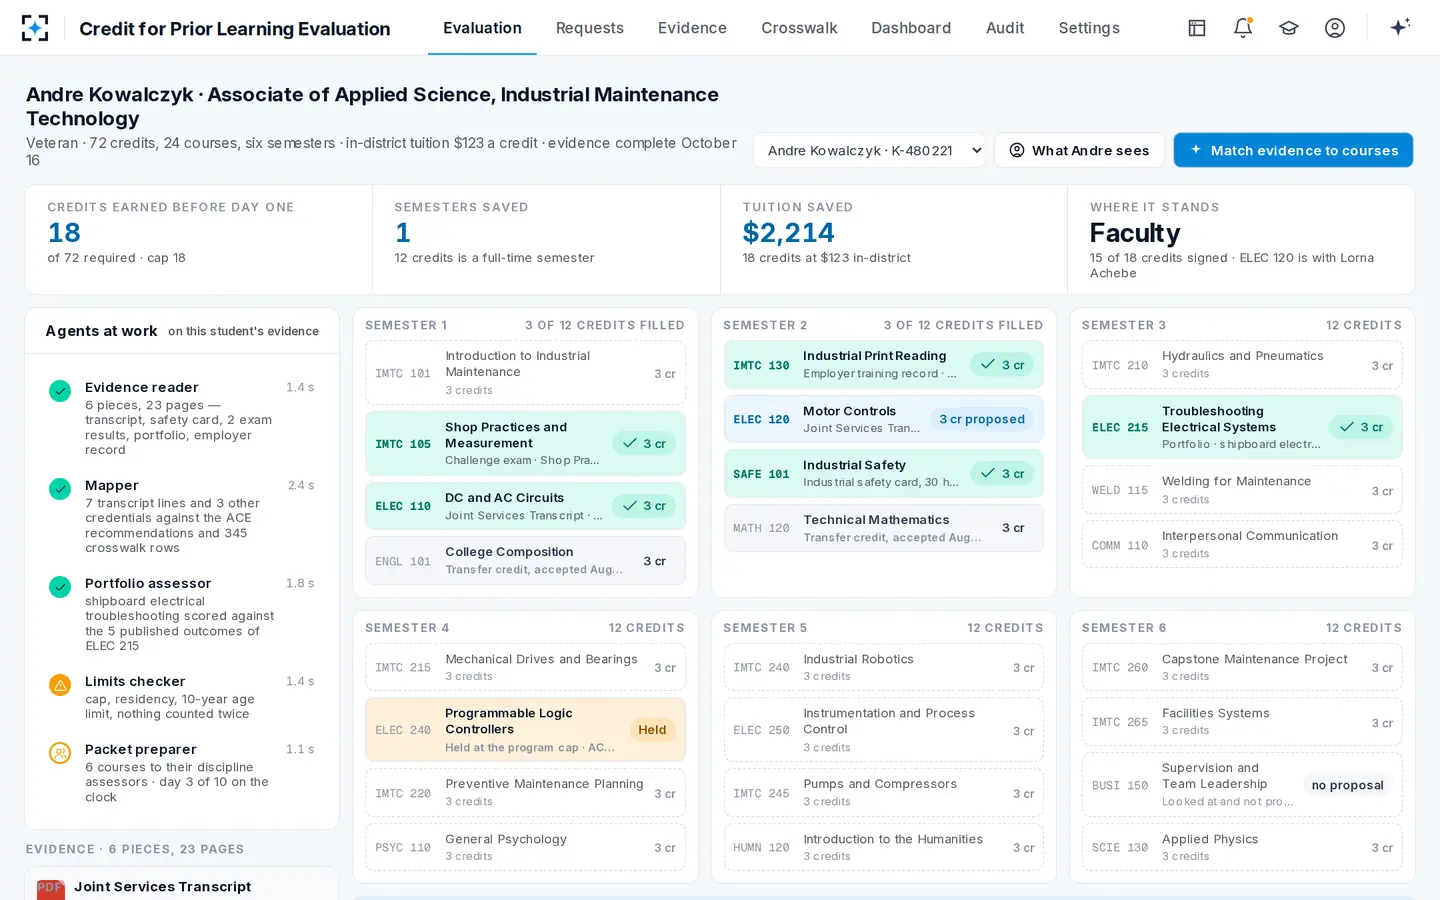
Task: Click the Held badge on ELEC 240
Action: (652, 730)
